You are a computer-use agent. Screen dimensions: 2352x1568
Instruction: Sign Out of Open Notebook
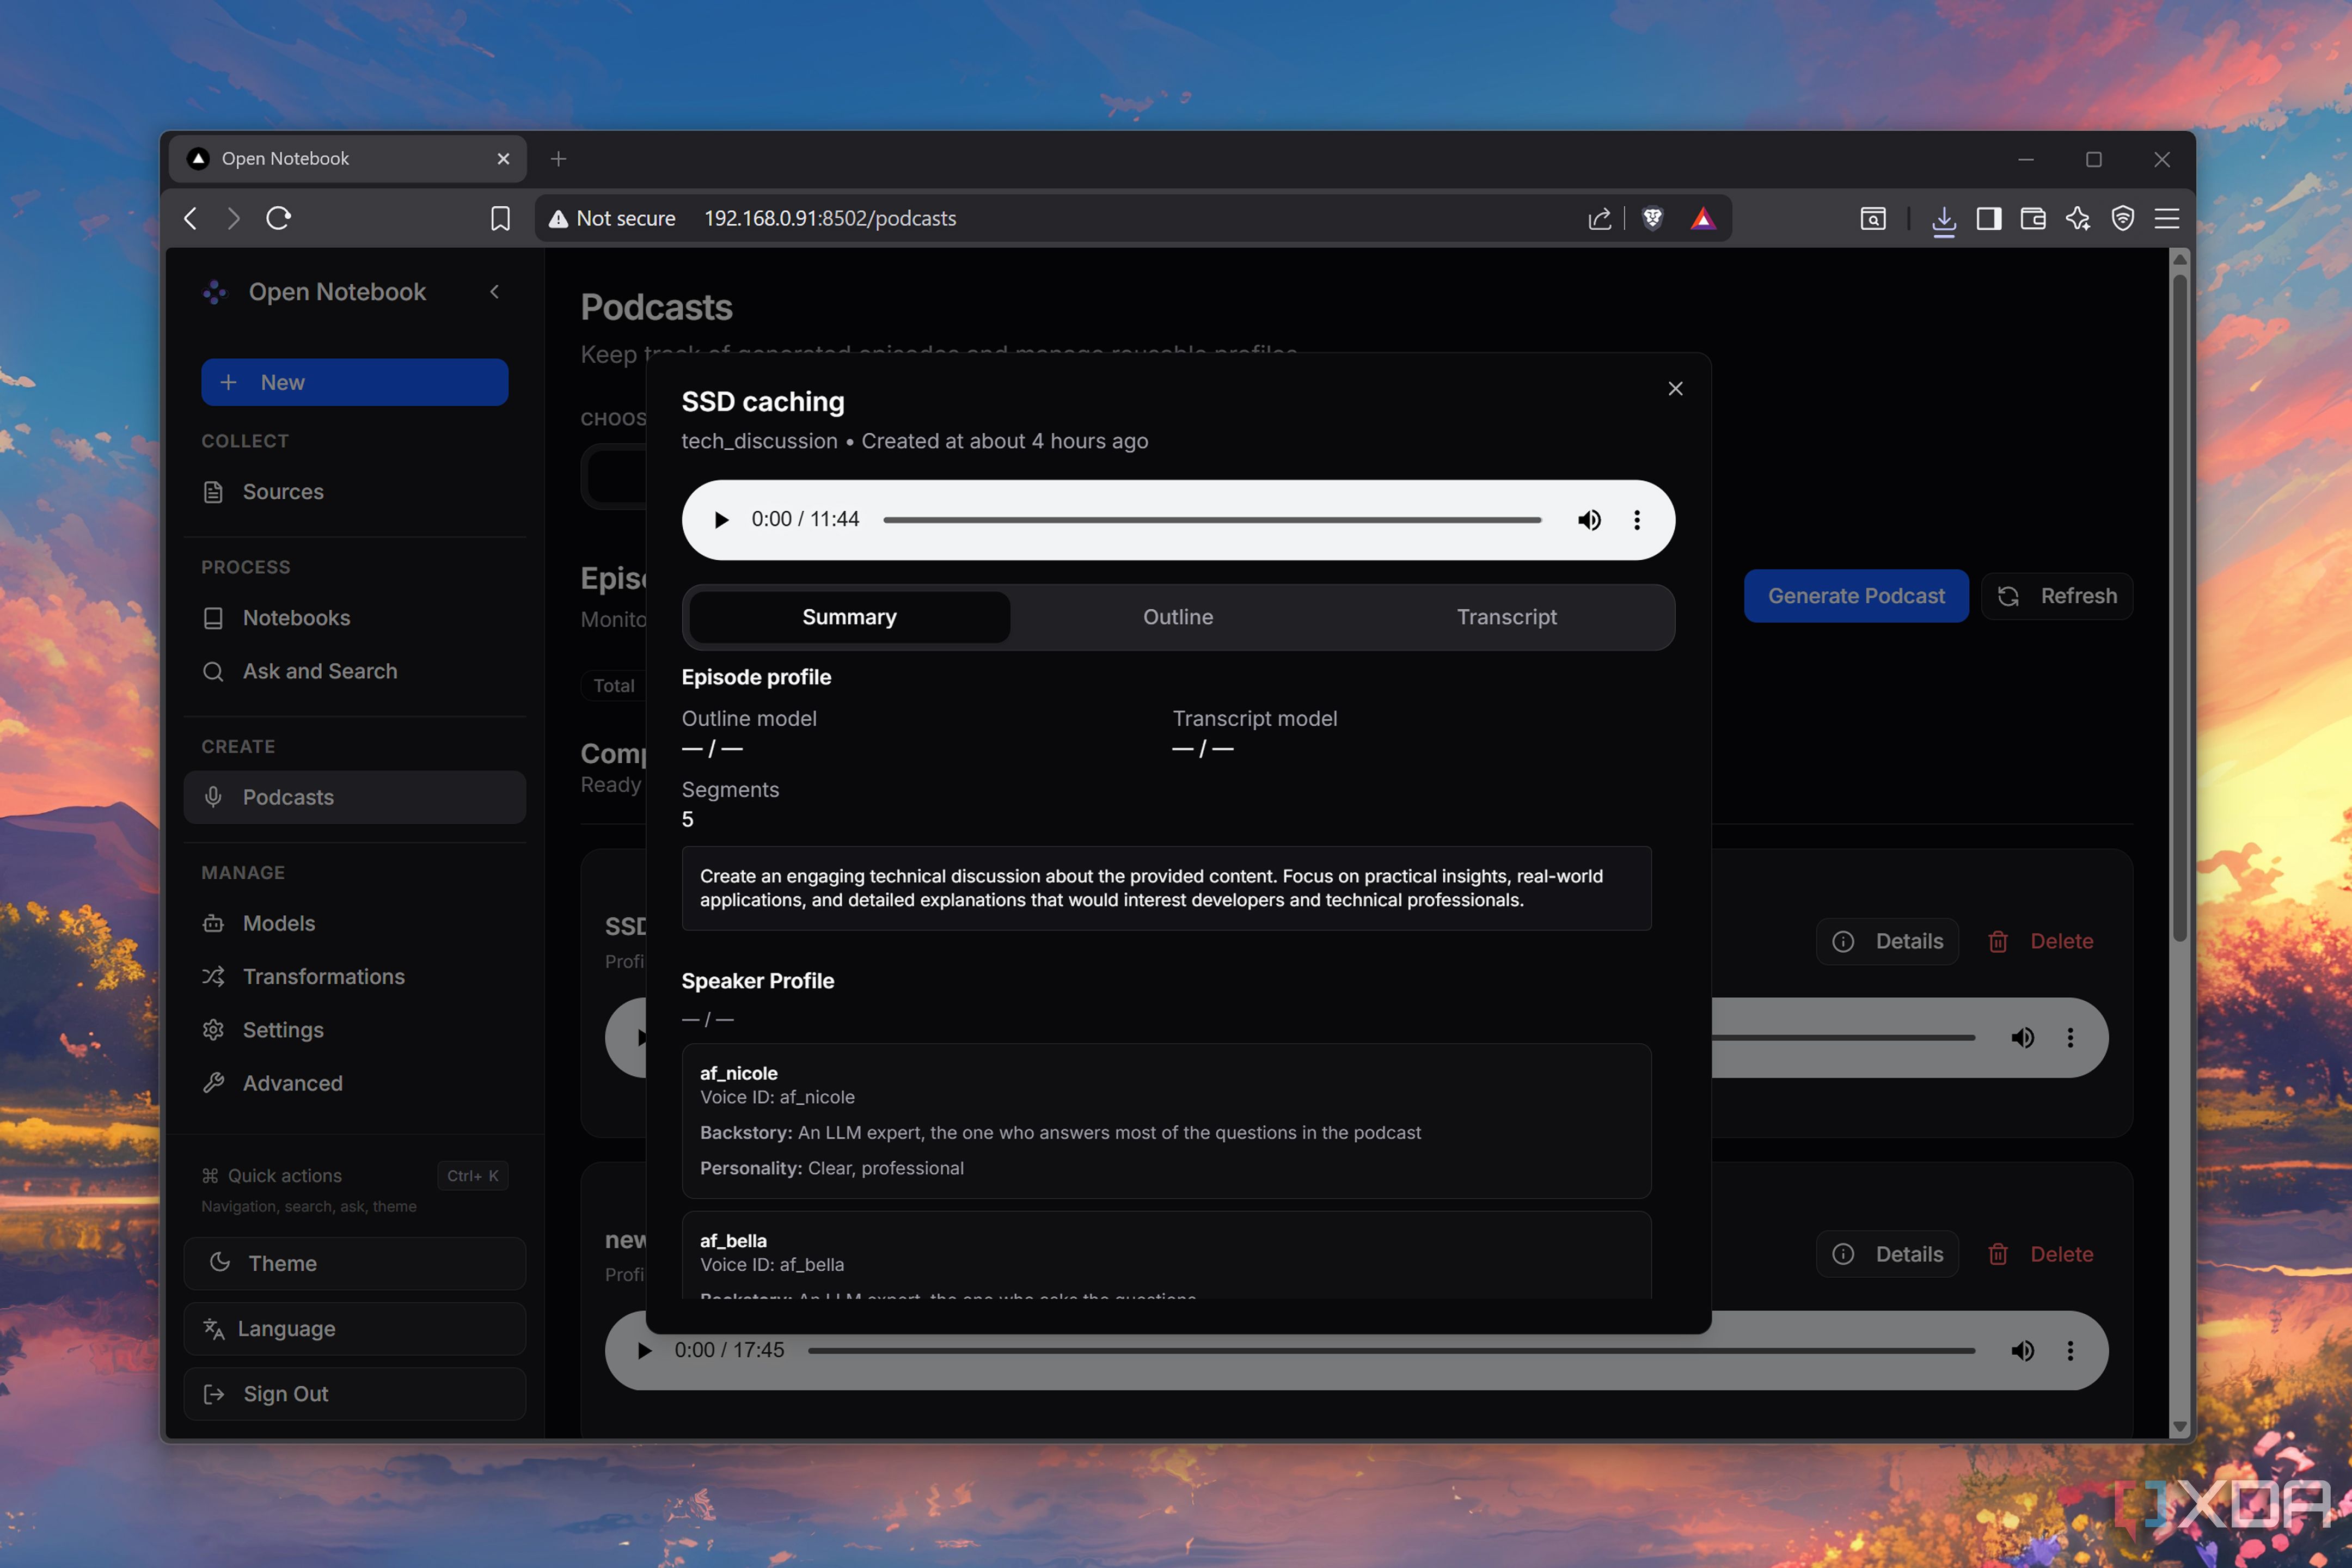pos(355,1394)
